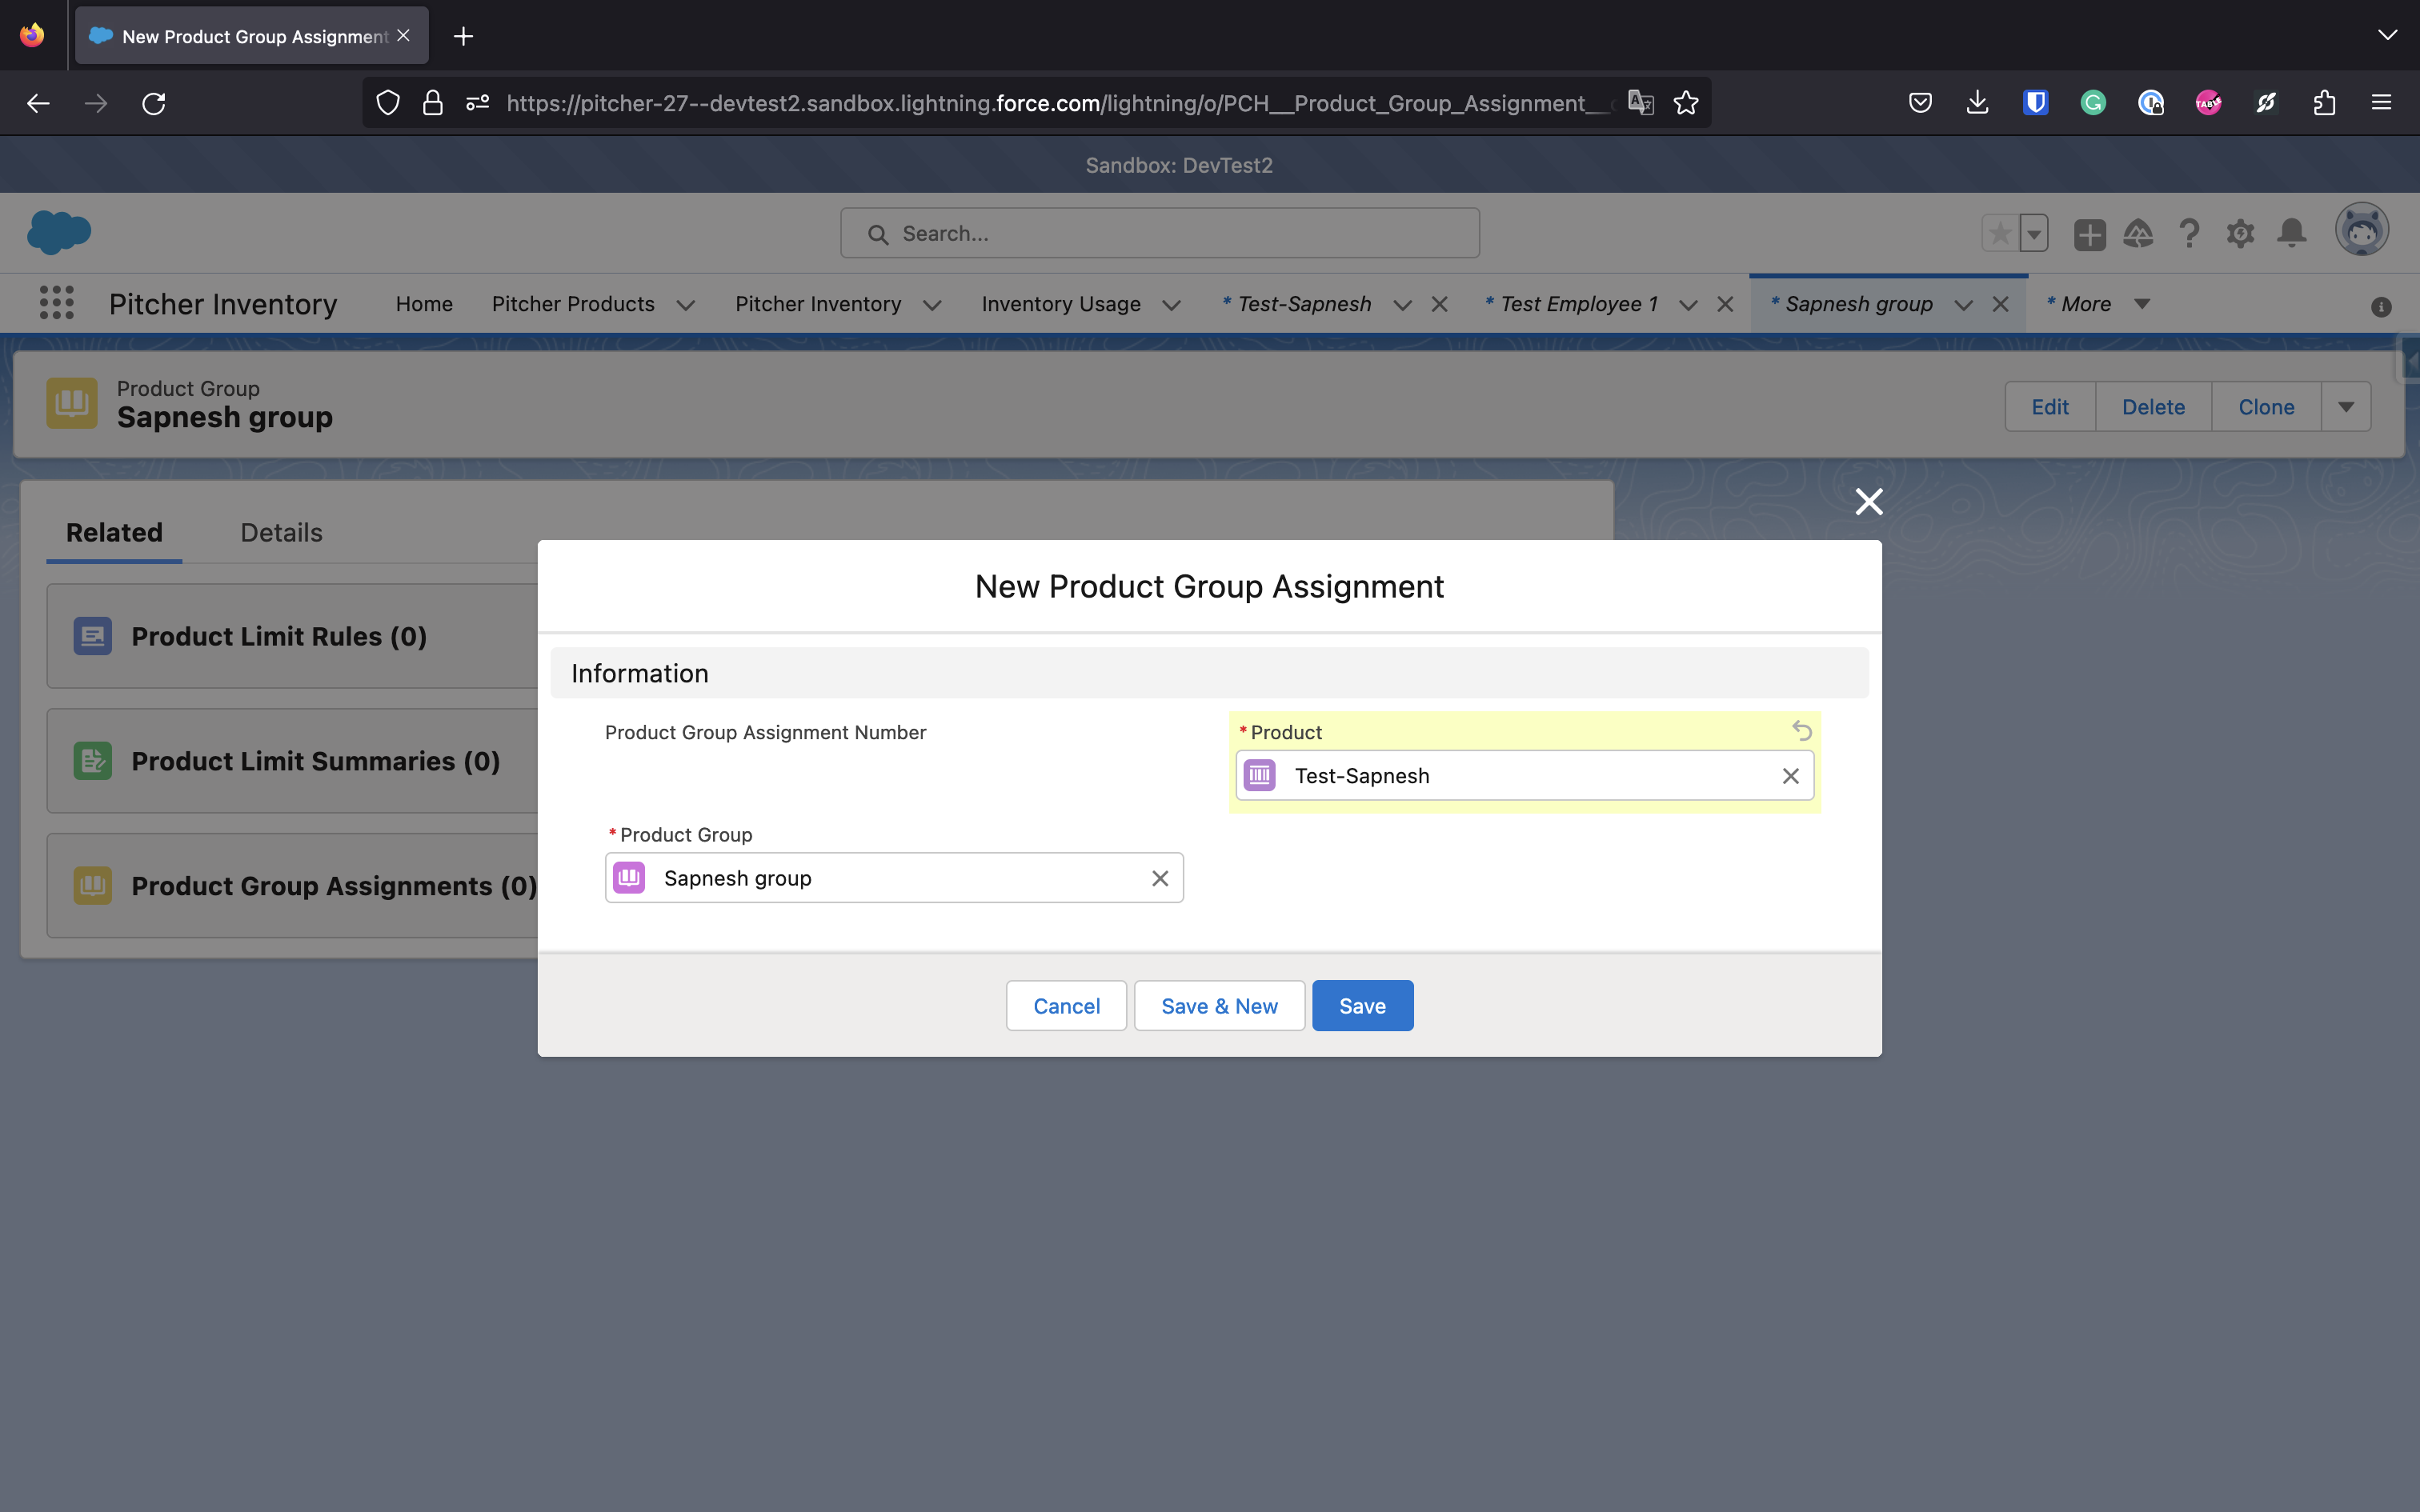Open the App Launcher grid icon
Image resolution: width=2420 pixels, height=1512 pixels.
click(x=57, y=303)
